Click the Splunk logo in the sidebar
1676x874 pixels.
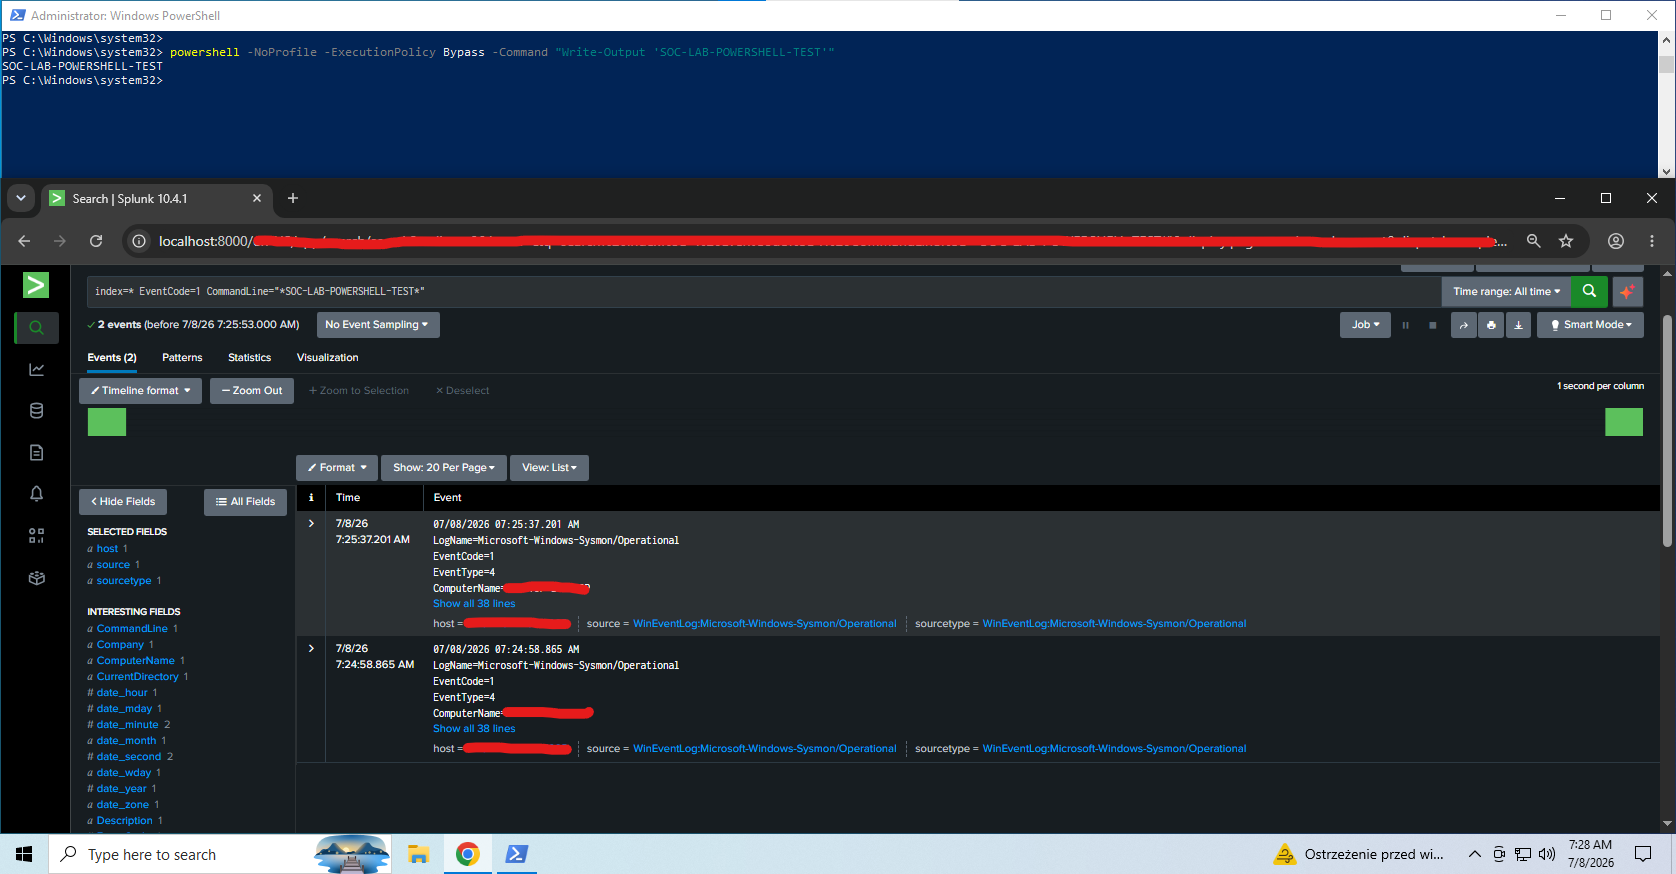pyautogui.click(x=36, y=285)
